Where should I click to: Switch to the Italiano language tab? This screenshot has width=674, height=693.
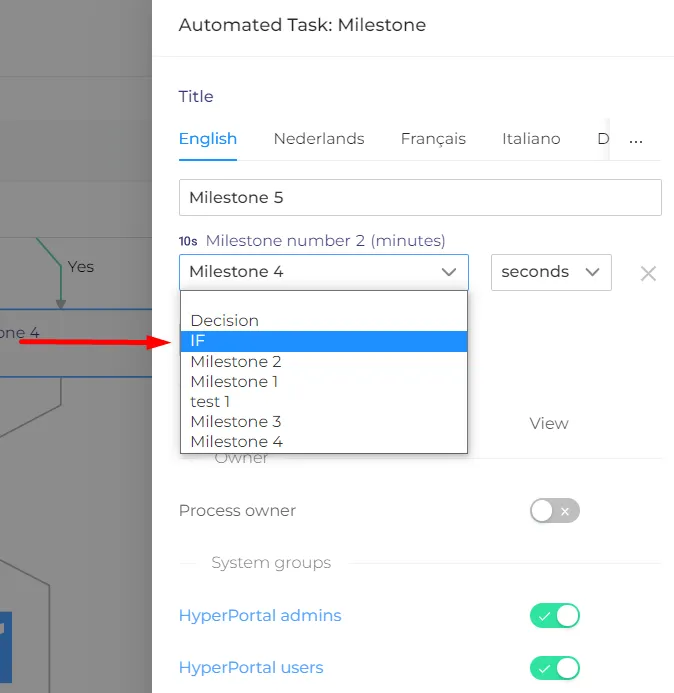(x=531, y=139)
